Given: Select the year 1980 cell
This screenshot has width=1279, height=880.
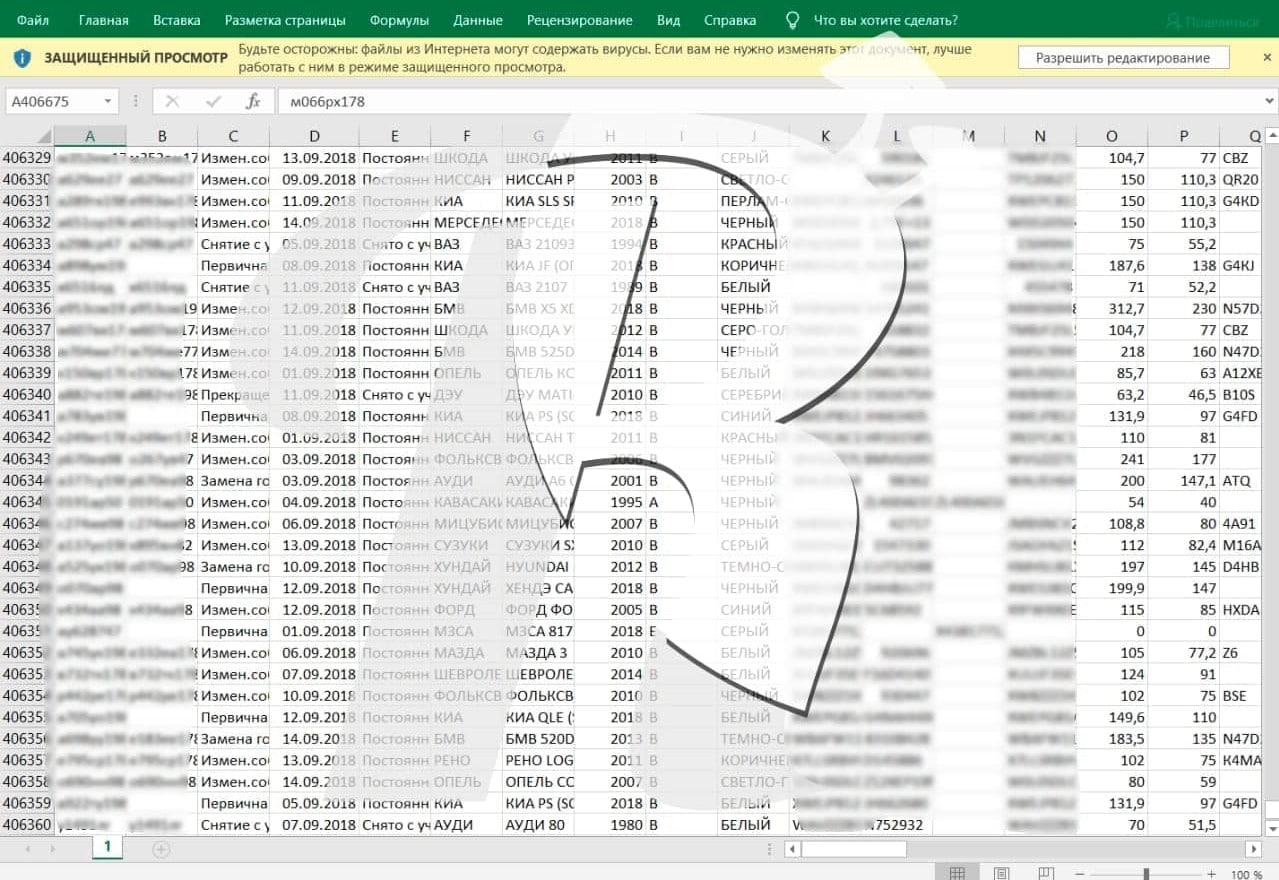Looking at the screenshot, I should pyautogui.click(x=611, y=825).
